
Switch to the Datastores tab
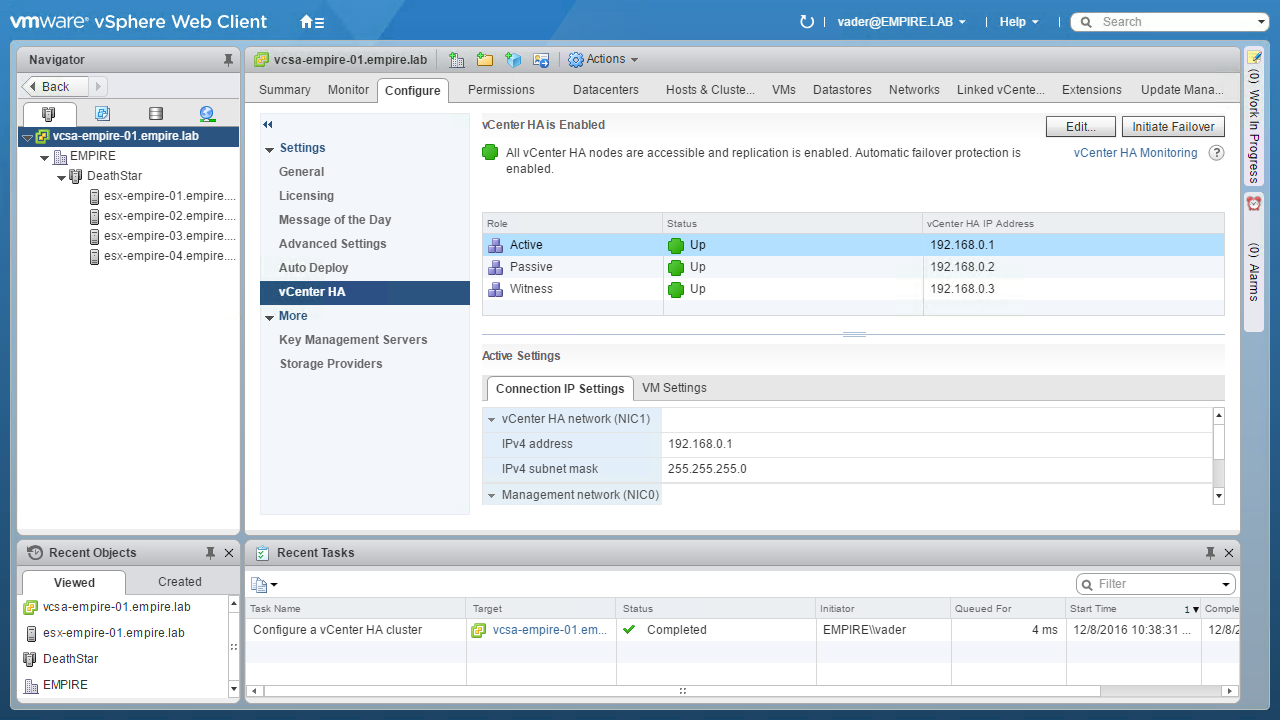842,90
